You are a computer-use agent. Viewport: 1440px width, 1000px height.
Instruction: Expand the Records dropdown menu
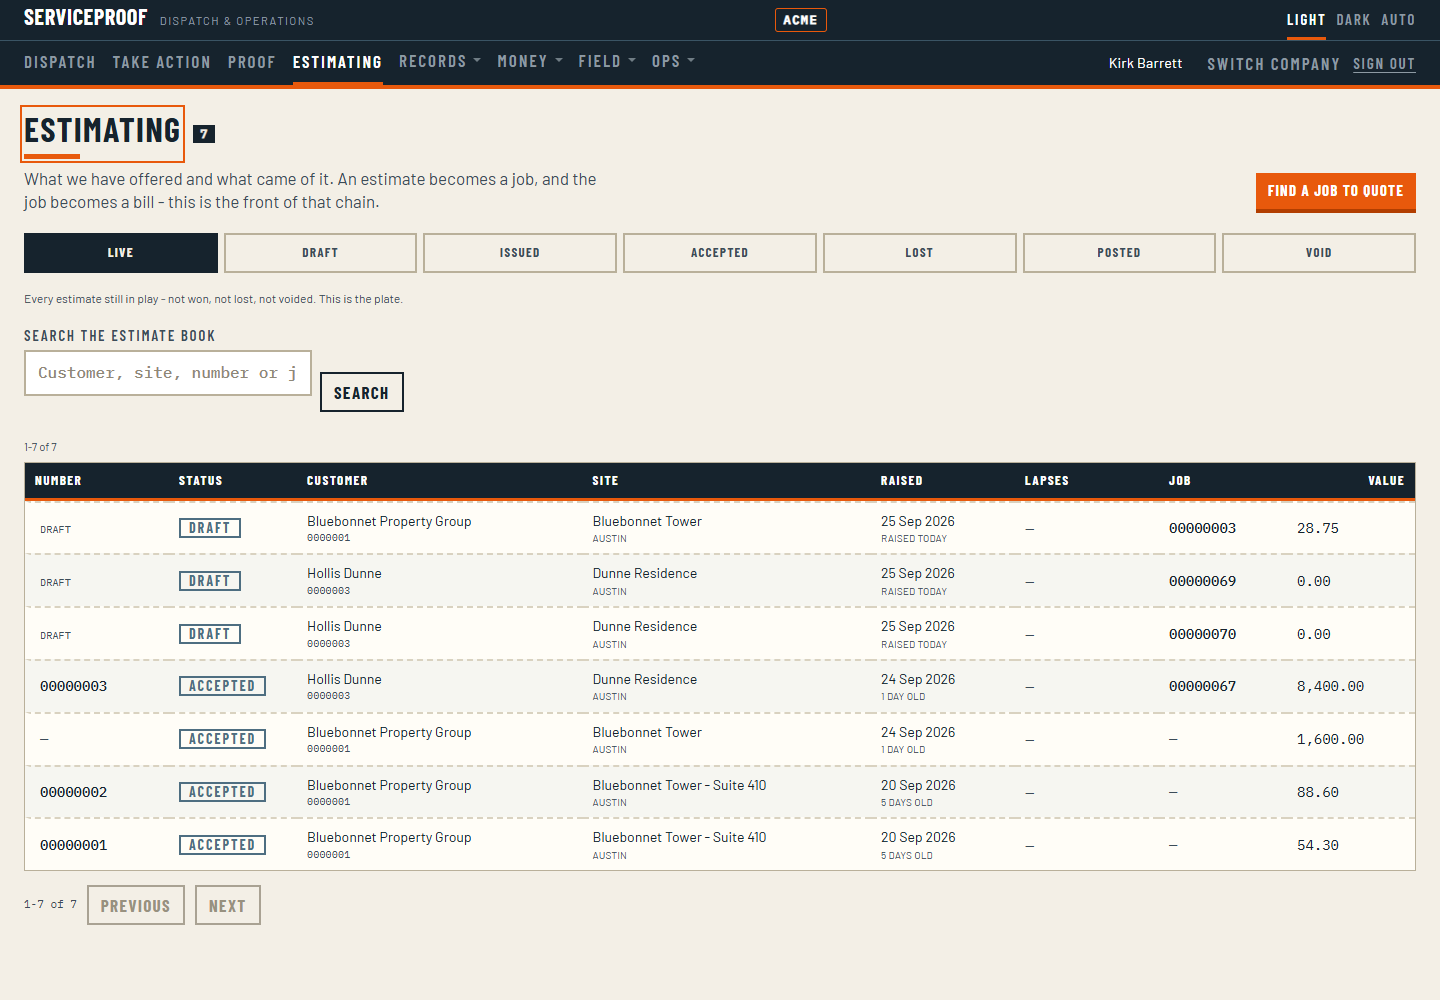point(440,62)
